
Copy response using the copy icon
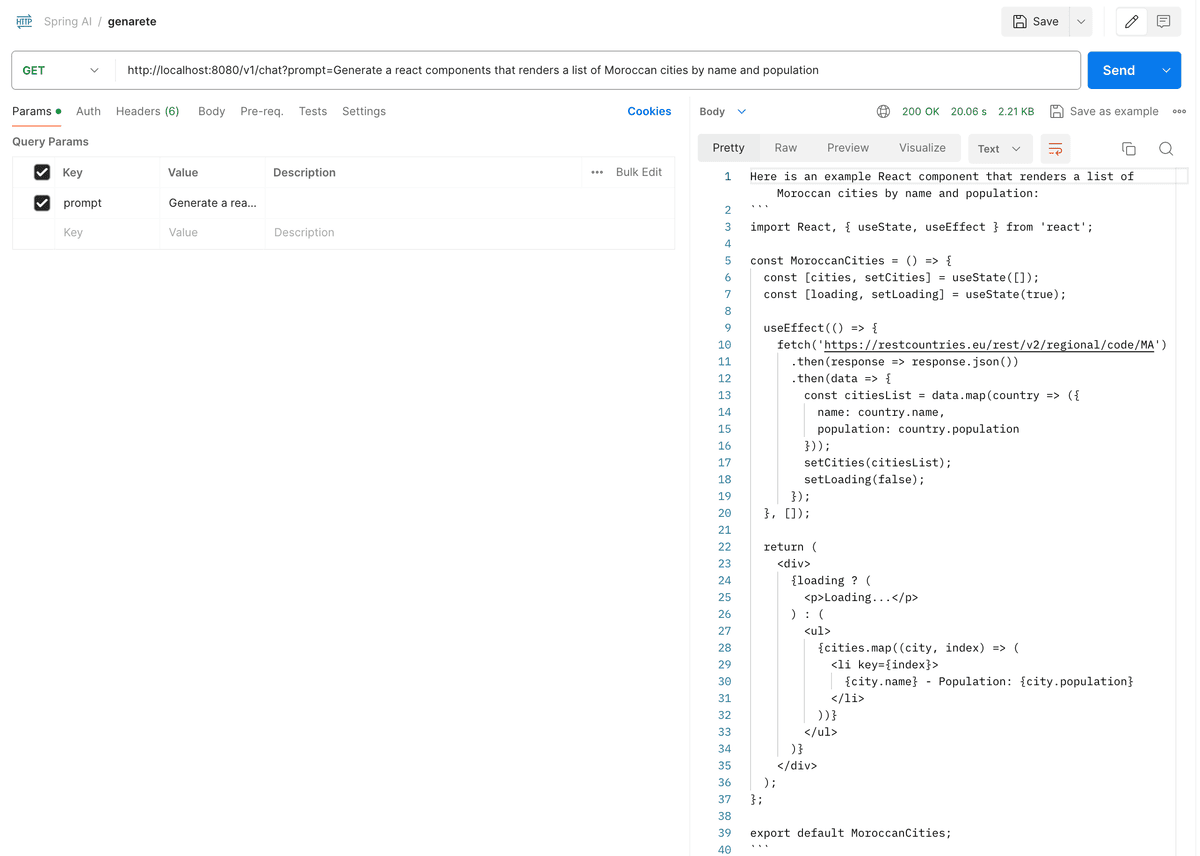1128,149
